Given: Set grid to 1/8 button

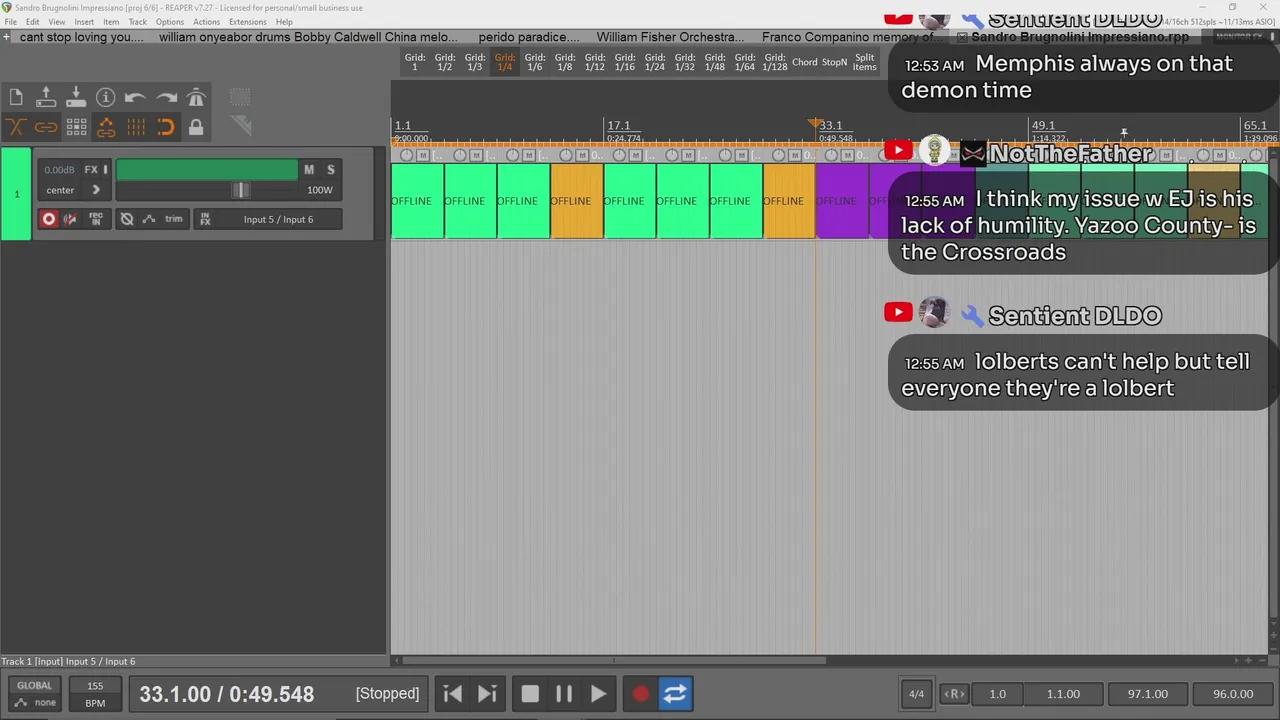Looking at the screenshot, I should (565, 62).
